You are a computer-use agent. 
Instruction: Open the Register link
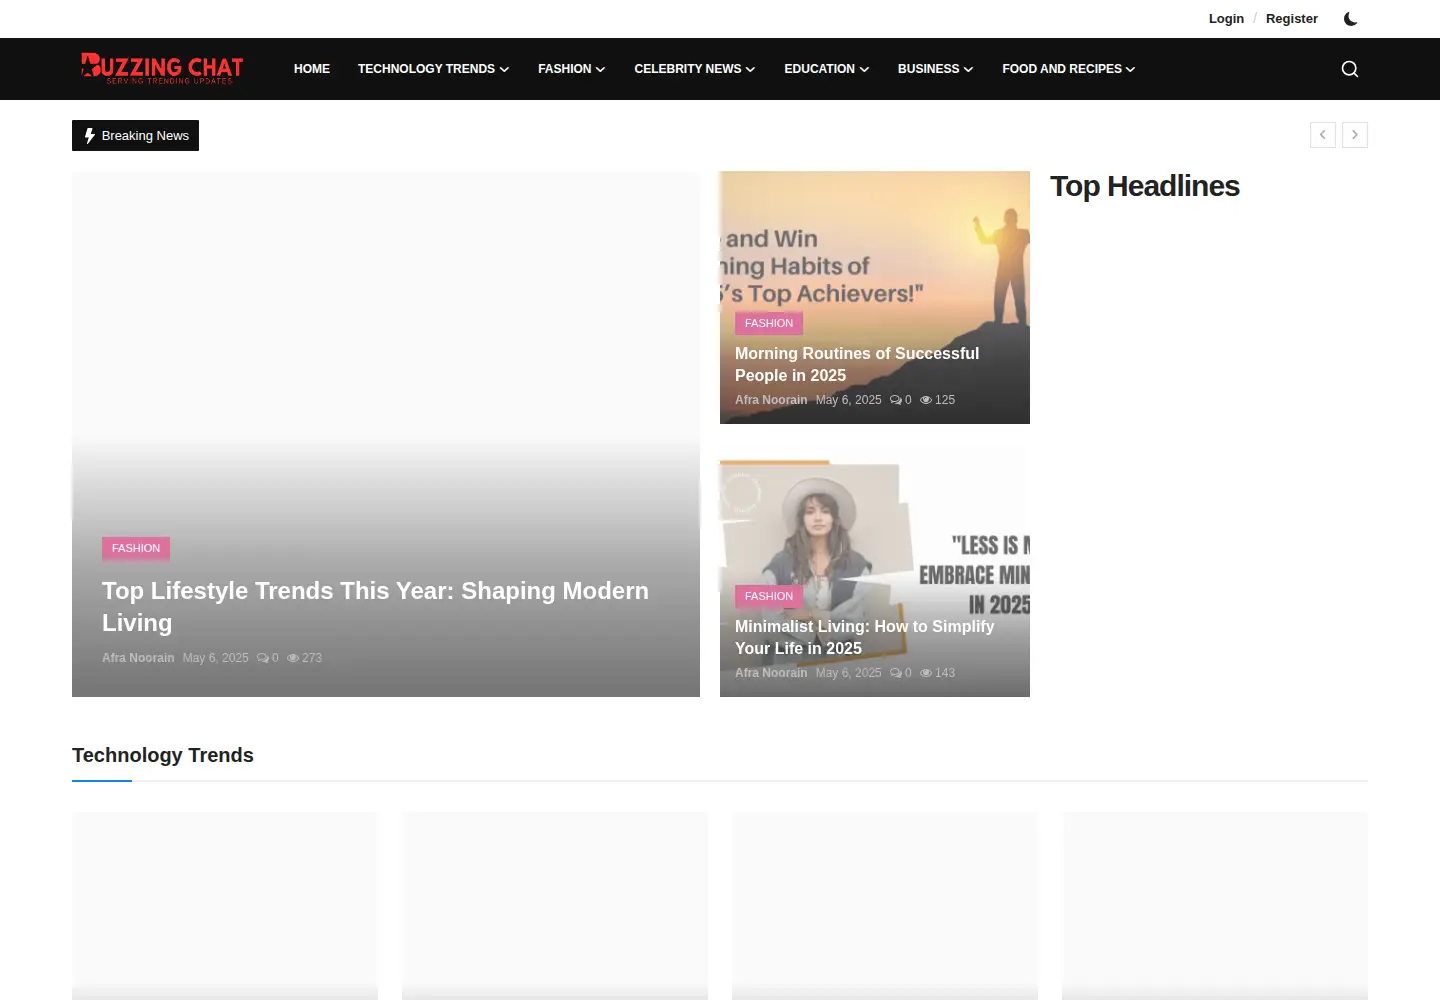coord(1292,19)
